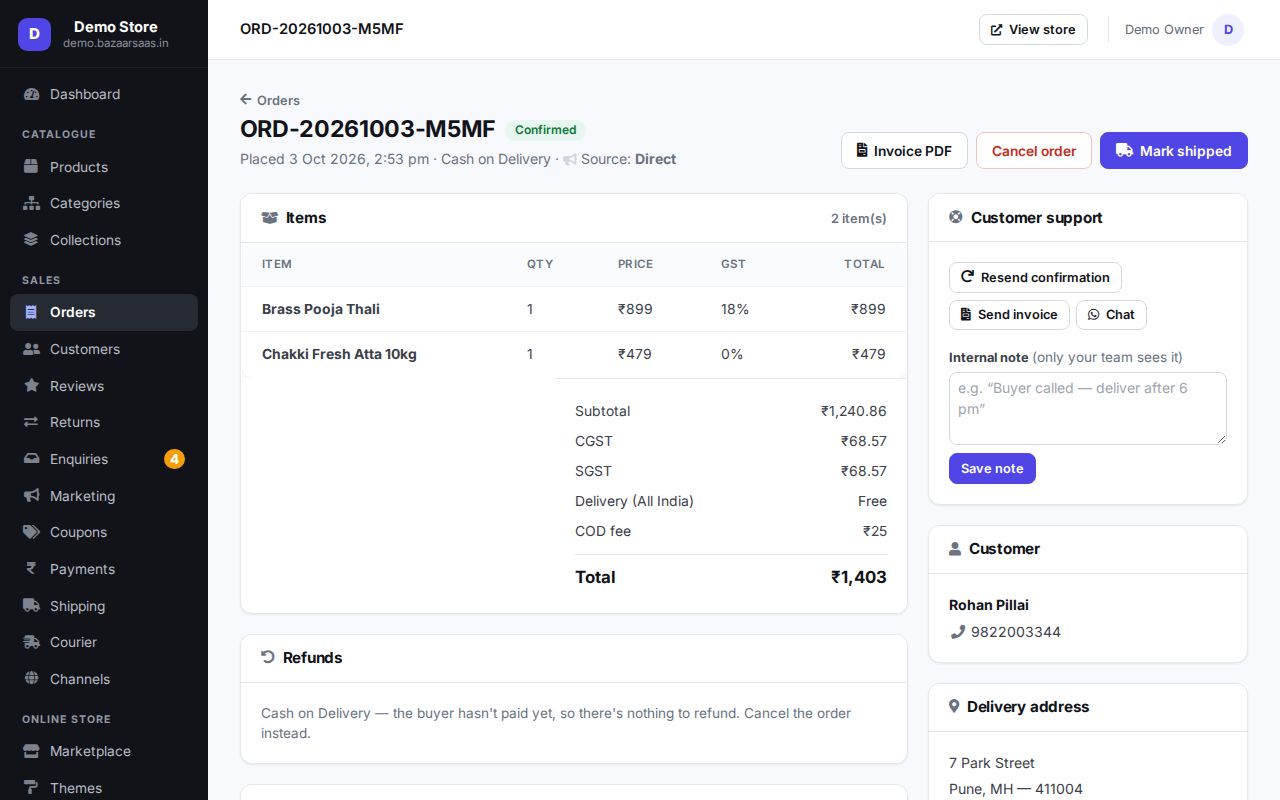
Task: Click the Customers people icon
Action: click(x=31, y=349)
